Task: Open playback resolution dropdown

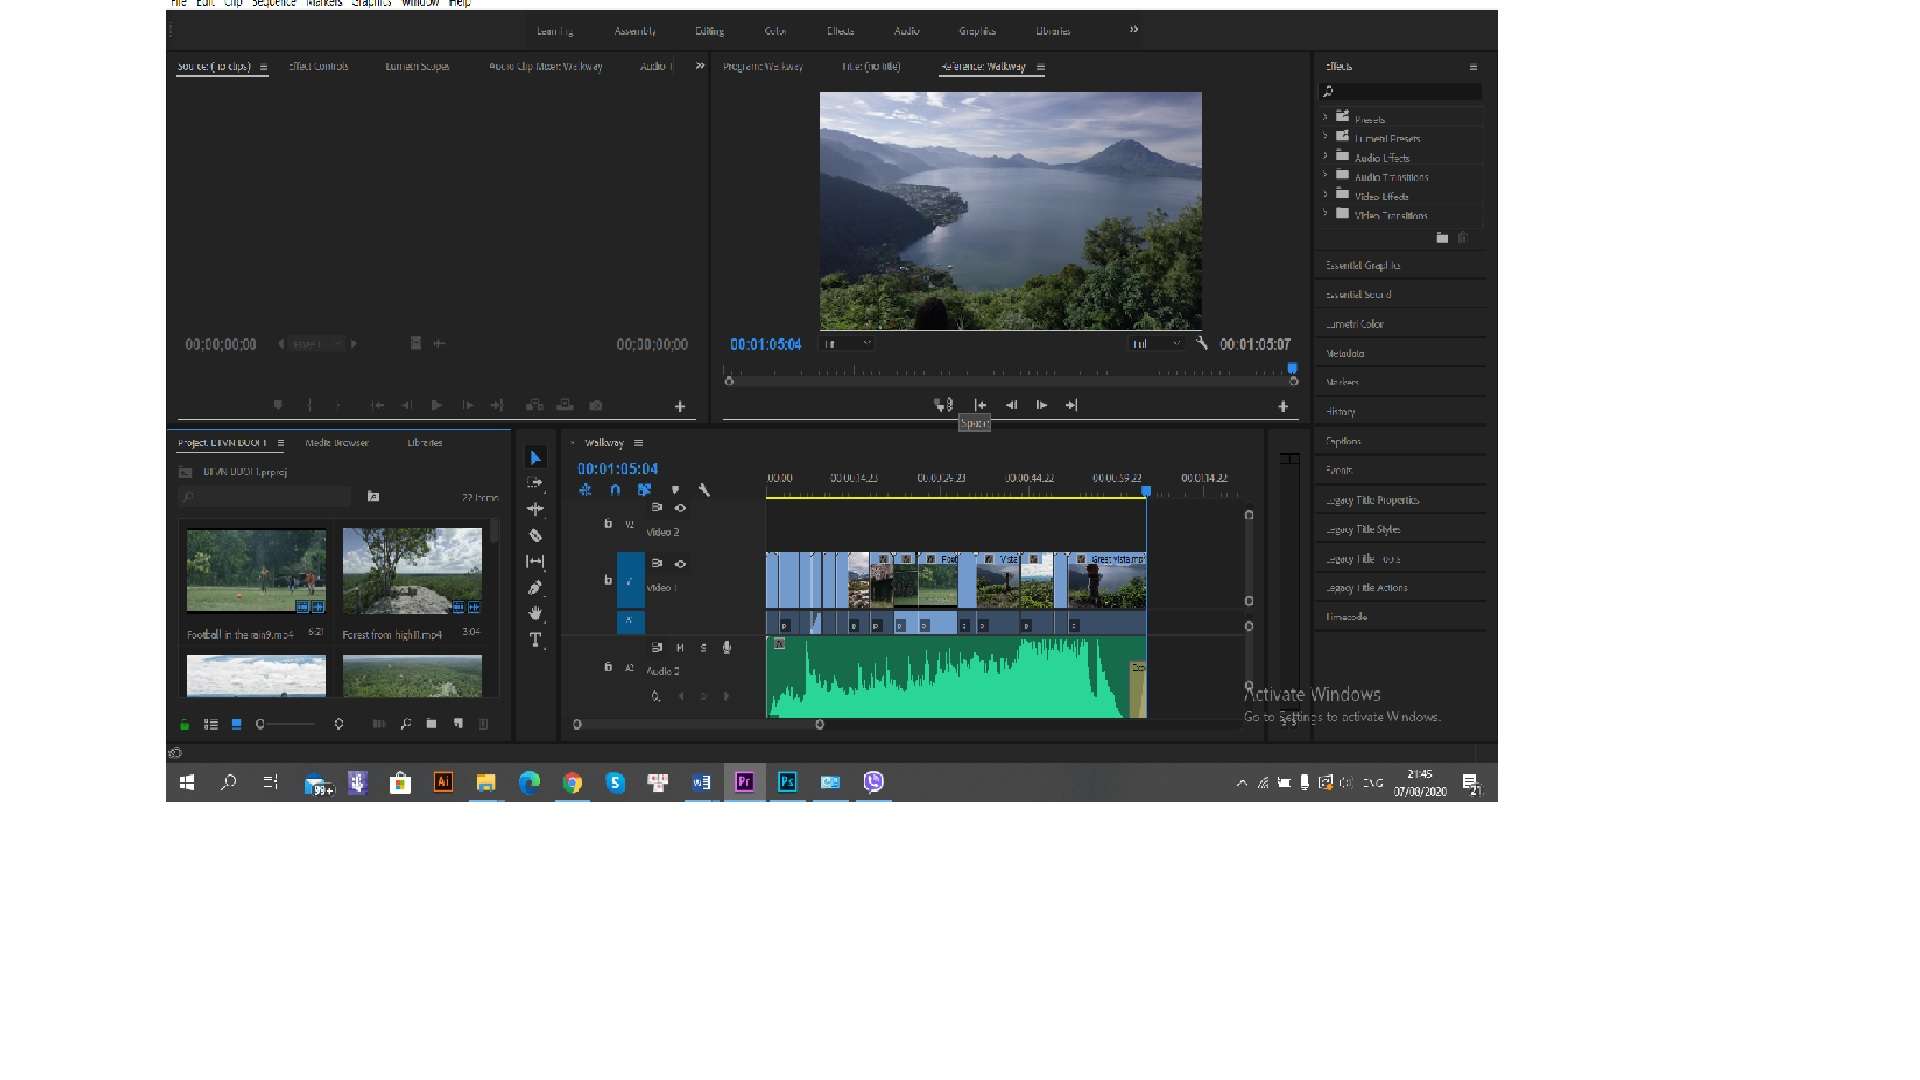Action: (x=1156, y=344)
